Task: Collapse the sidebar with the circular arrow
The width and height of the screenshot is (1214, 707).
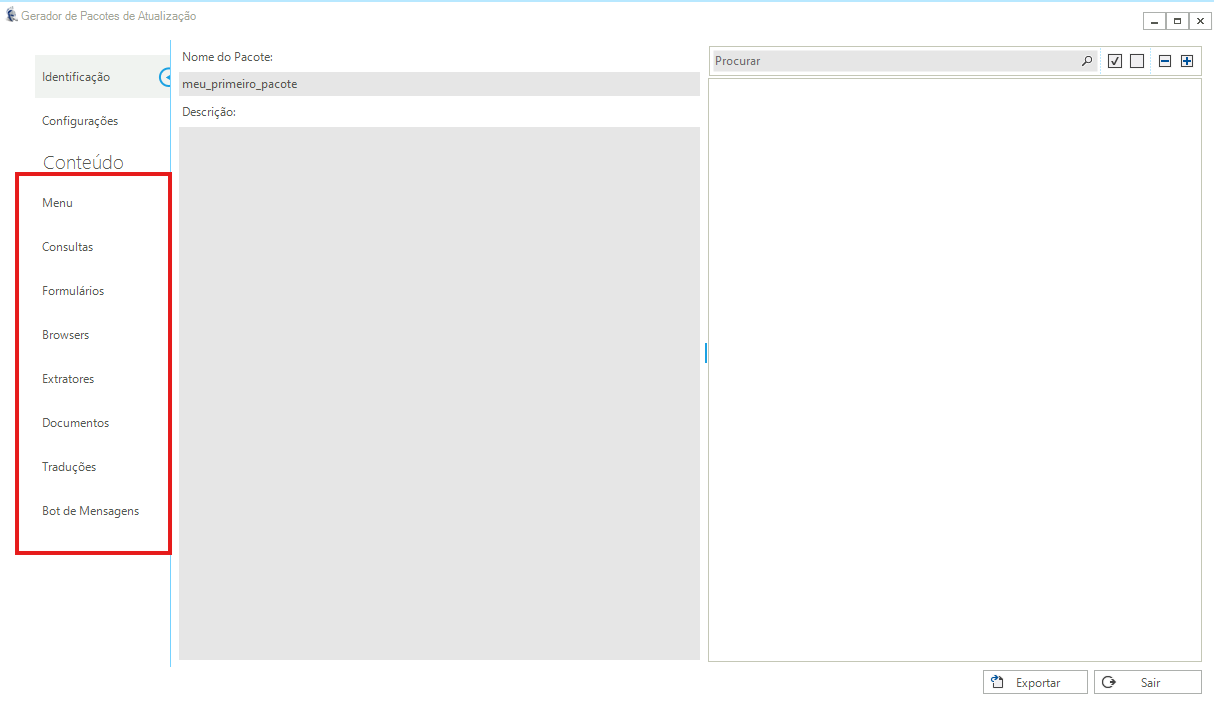Action: pos(166,77)
